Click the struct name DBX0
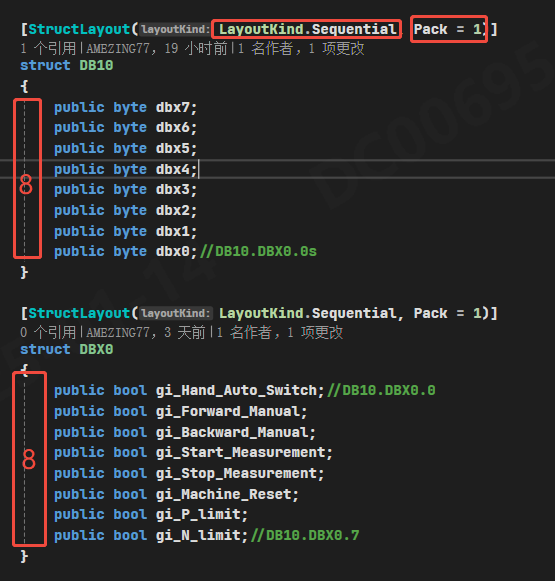555x581 pixels. 96,349
